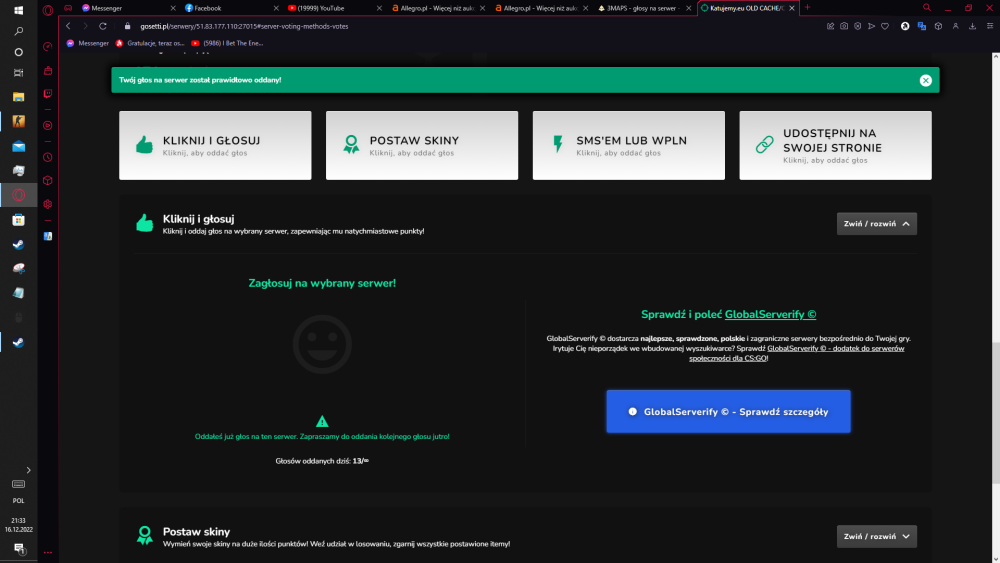Choose the POSTAW SKINY voting card
This screenshot has height=563, width=1000.
point(422,145)
